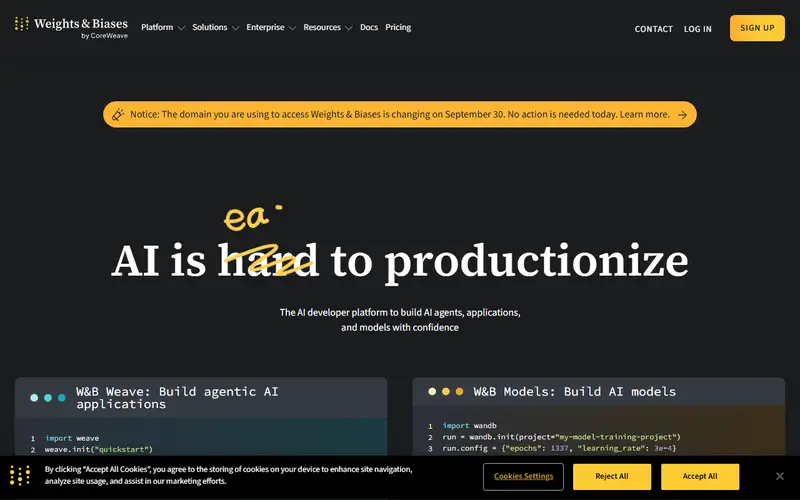Click the dotted logo in the cookie banner
Viewport: 800px width, 500px height.
tap(20, 476)
